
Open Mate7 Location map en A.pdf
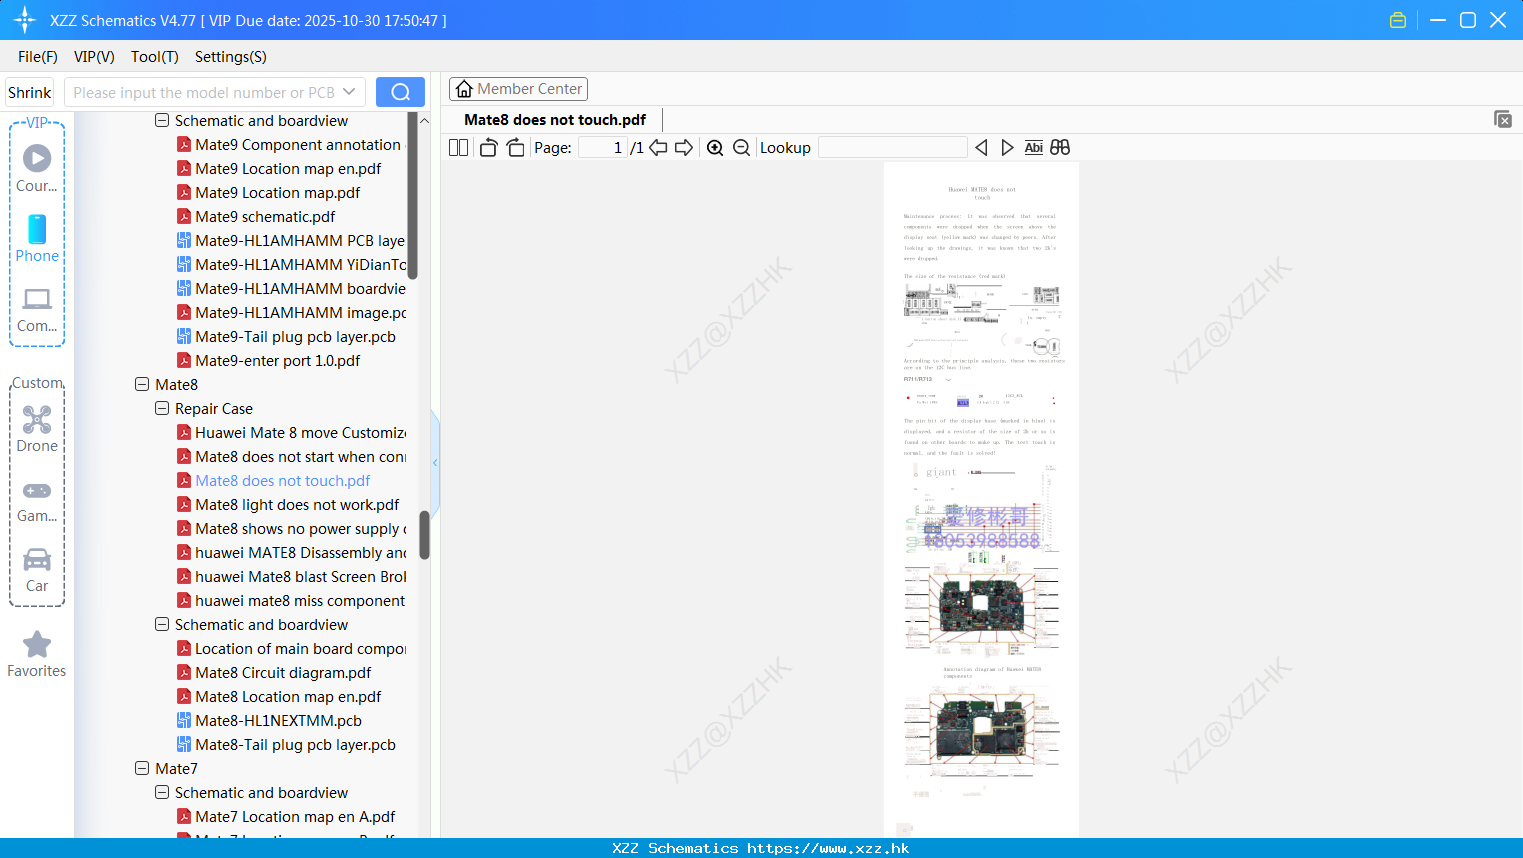295,816
